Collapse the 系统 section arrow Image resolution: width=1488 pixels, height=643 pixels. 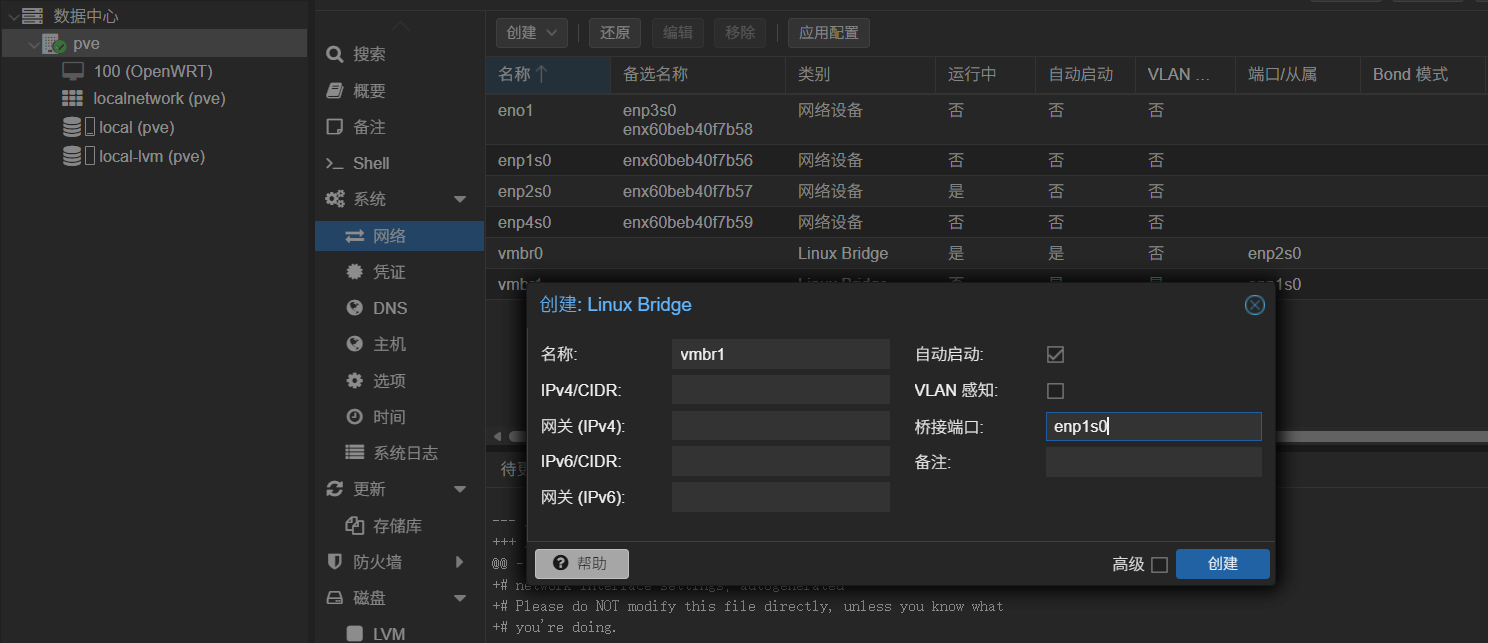tap(460, 200)
